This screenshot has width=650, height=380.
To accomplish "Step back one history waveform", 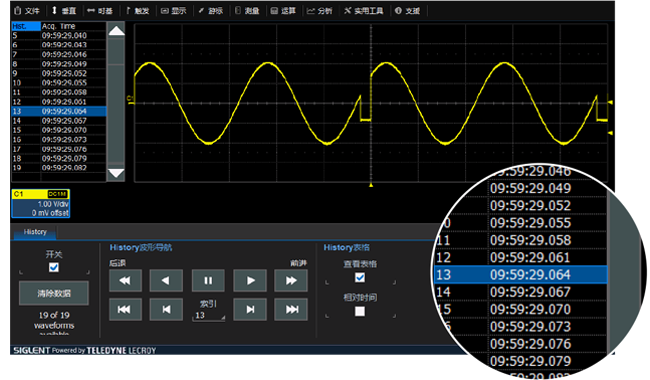I will coord(166,309).
